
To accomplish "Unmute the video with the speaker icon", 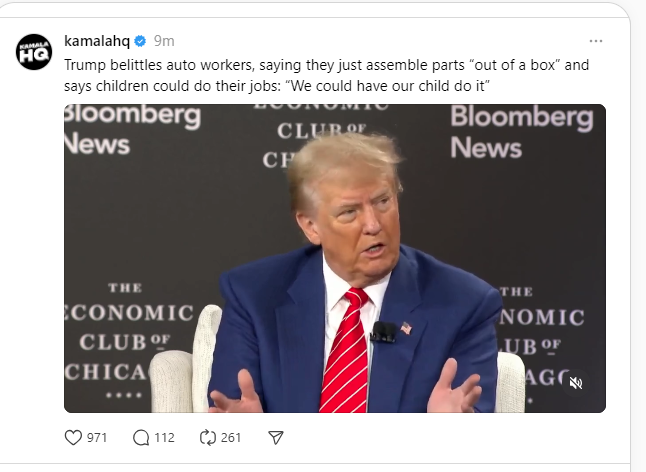I will (576, 383).
